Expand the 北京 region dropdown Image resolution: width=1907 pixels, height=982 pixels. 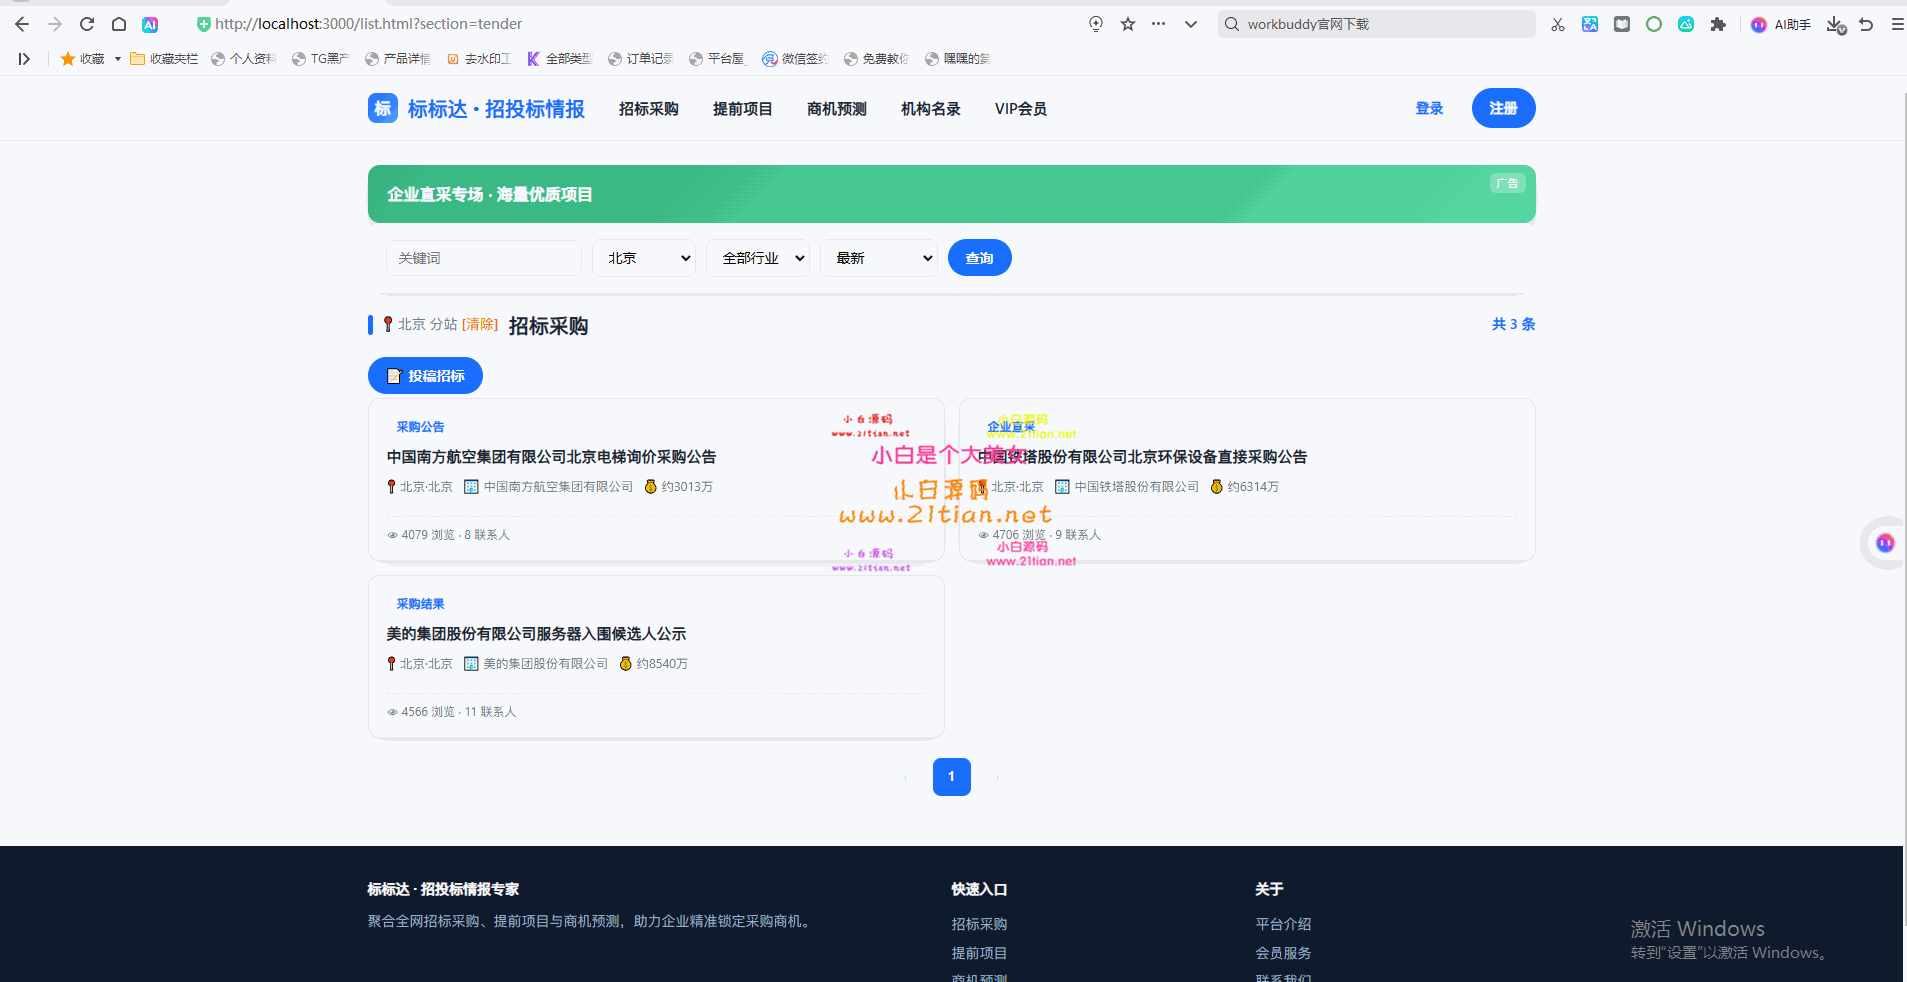point(644,258)
